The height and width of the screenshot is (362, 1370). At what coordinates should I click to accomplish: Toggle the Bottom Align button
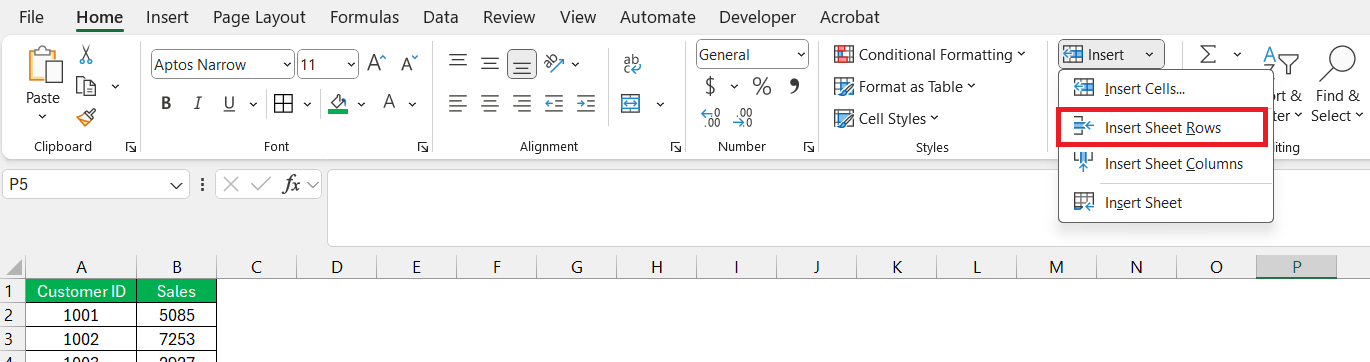(x=522, y=64)
